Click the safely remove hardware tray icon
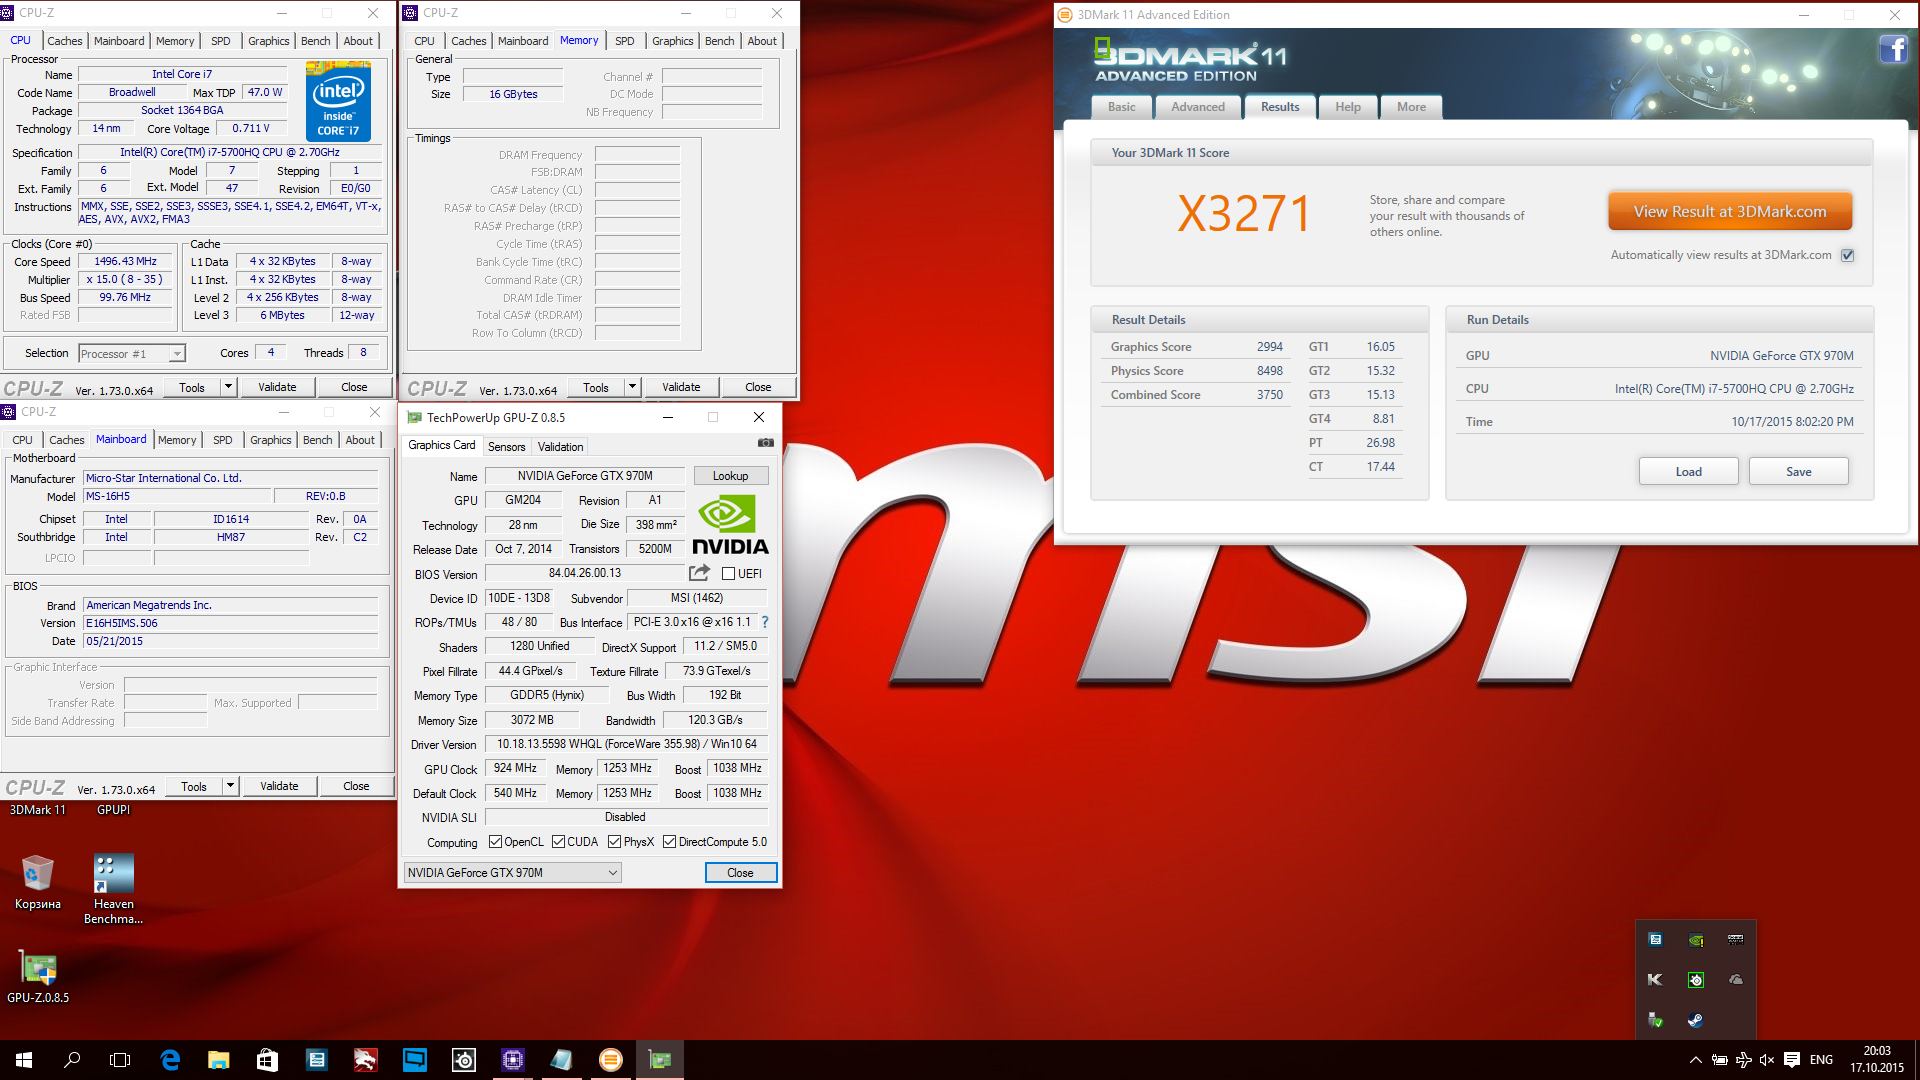Viewport: 1920px width, 1080px height. click(1655, 1020)
